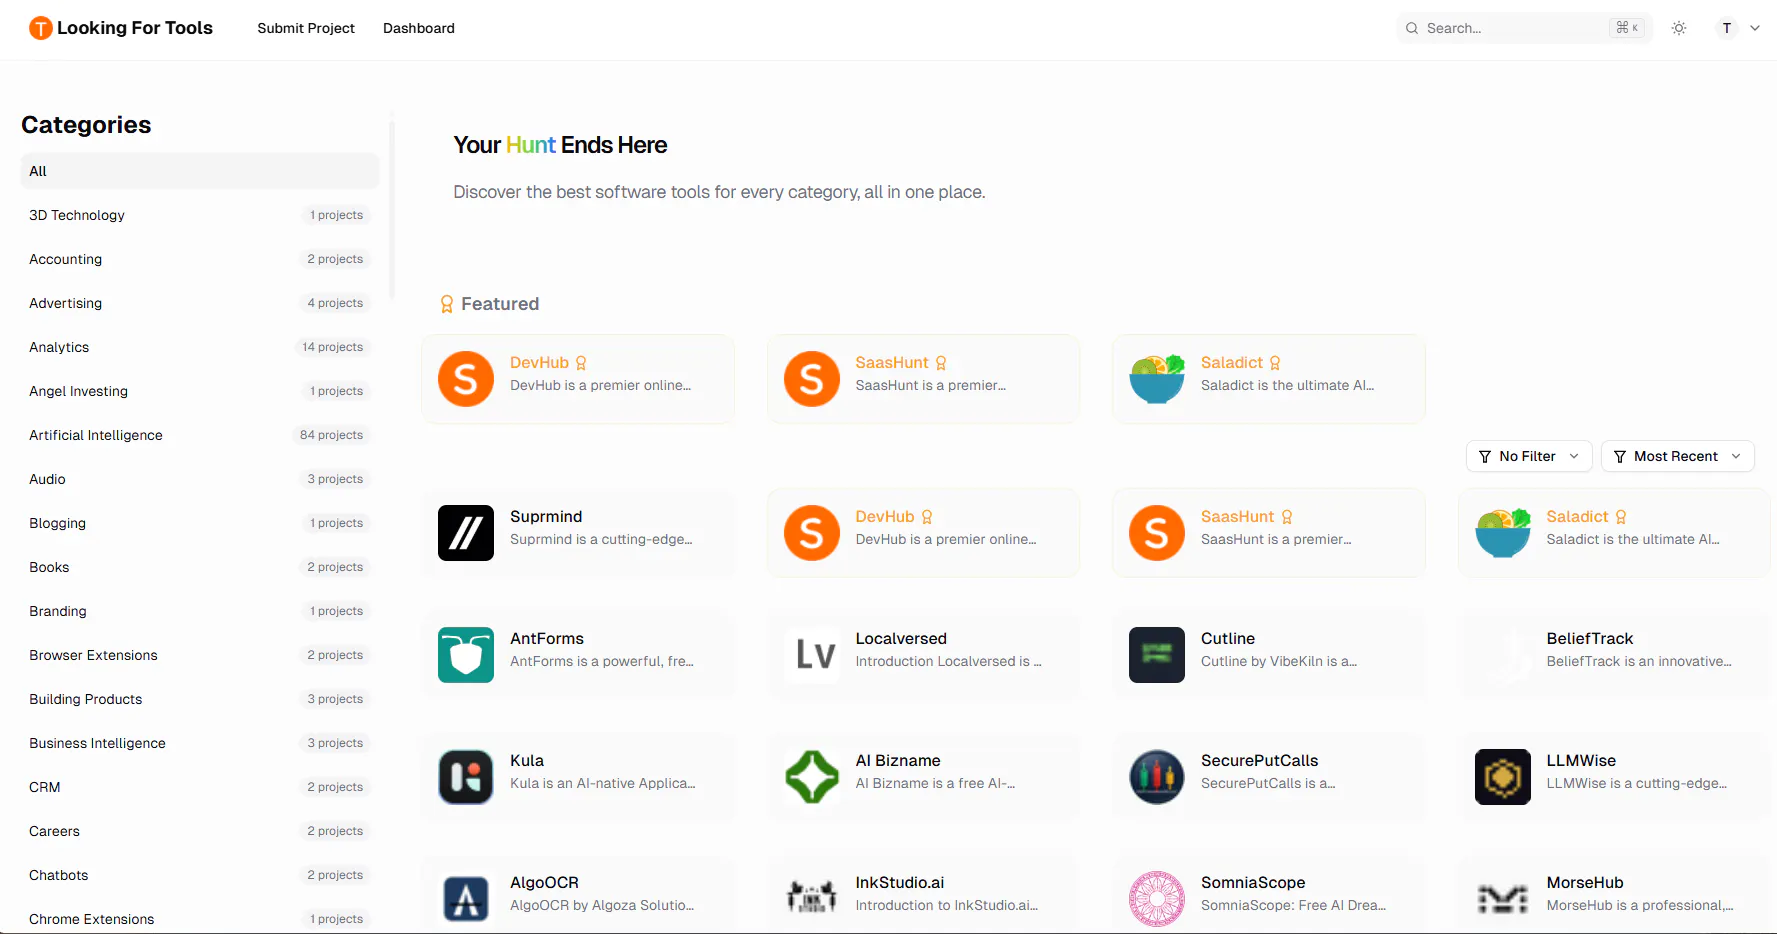Open the No Filter dropdown
Viewport: 1777px width, 934px height.
1529,456
